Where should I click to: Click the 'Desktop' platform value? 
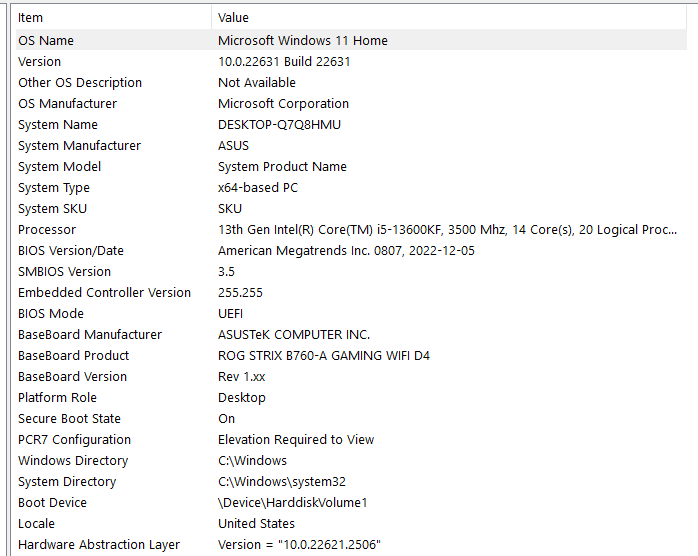pos(242,398)
